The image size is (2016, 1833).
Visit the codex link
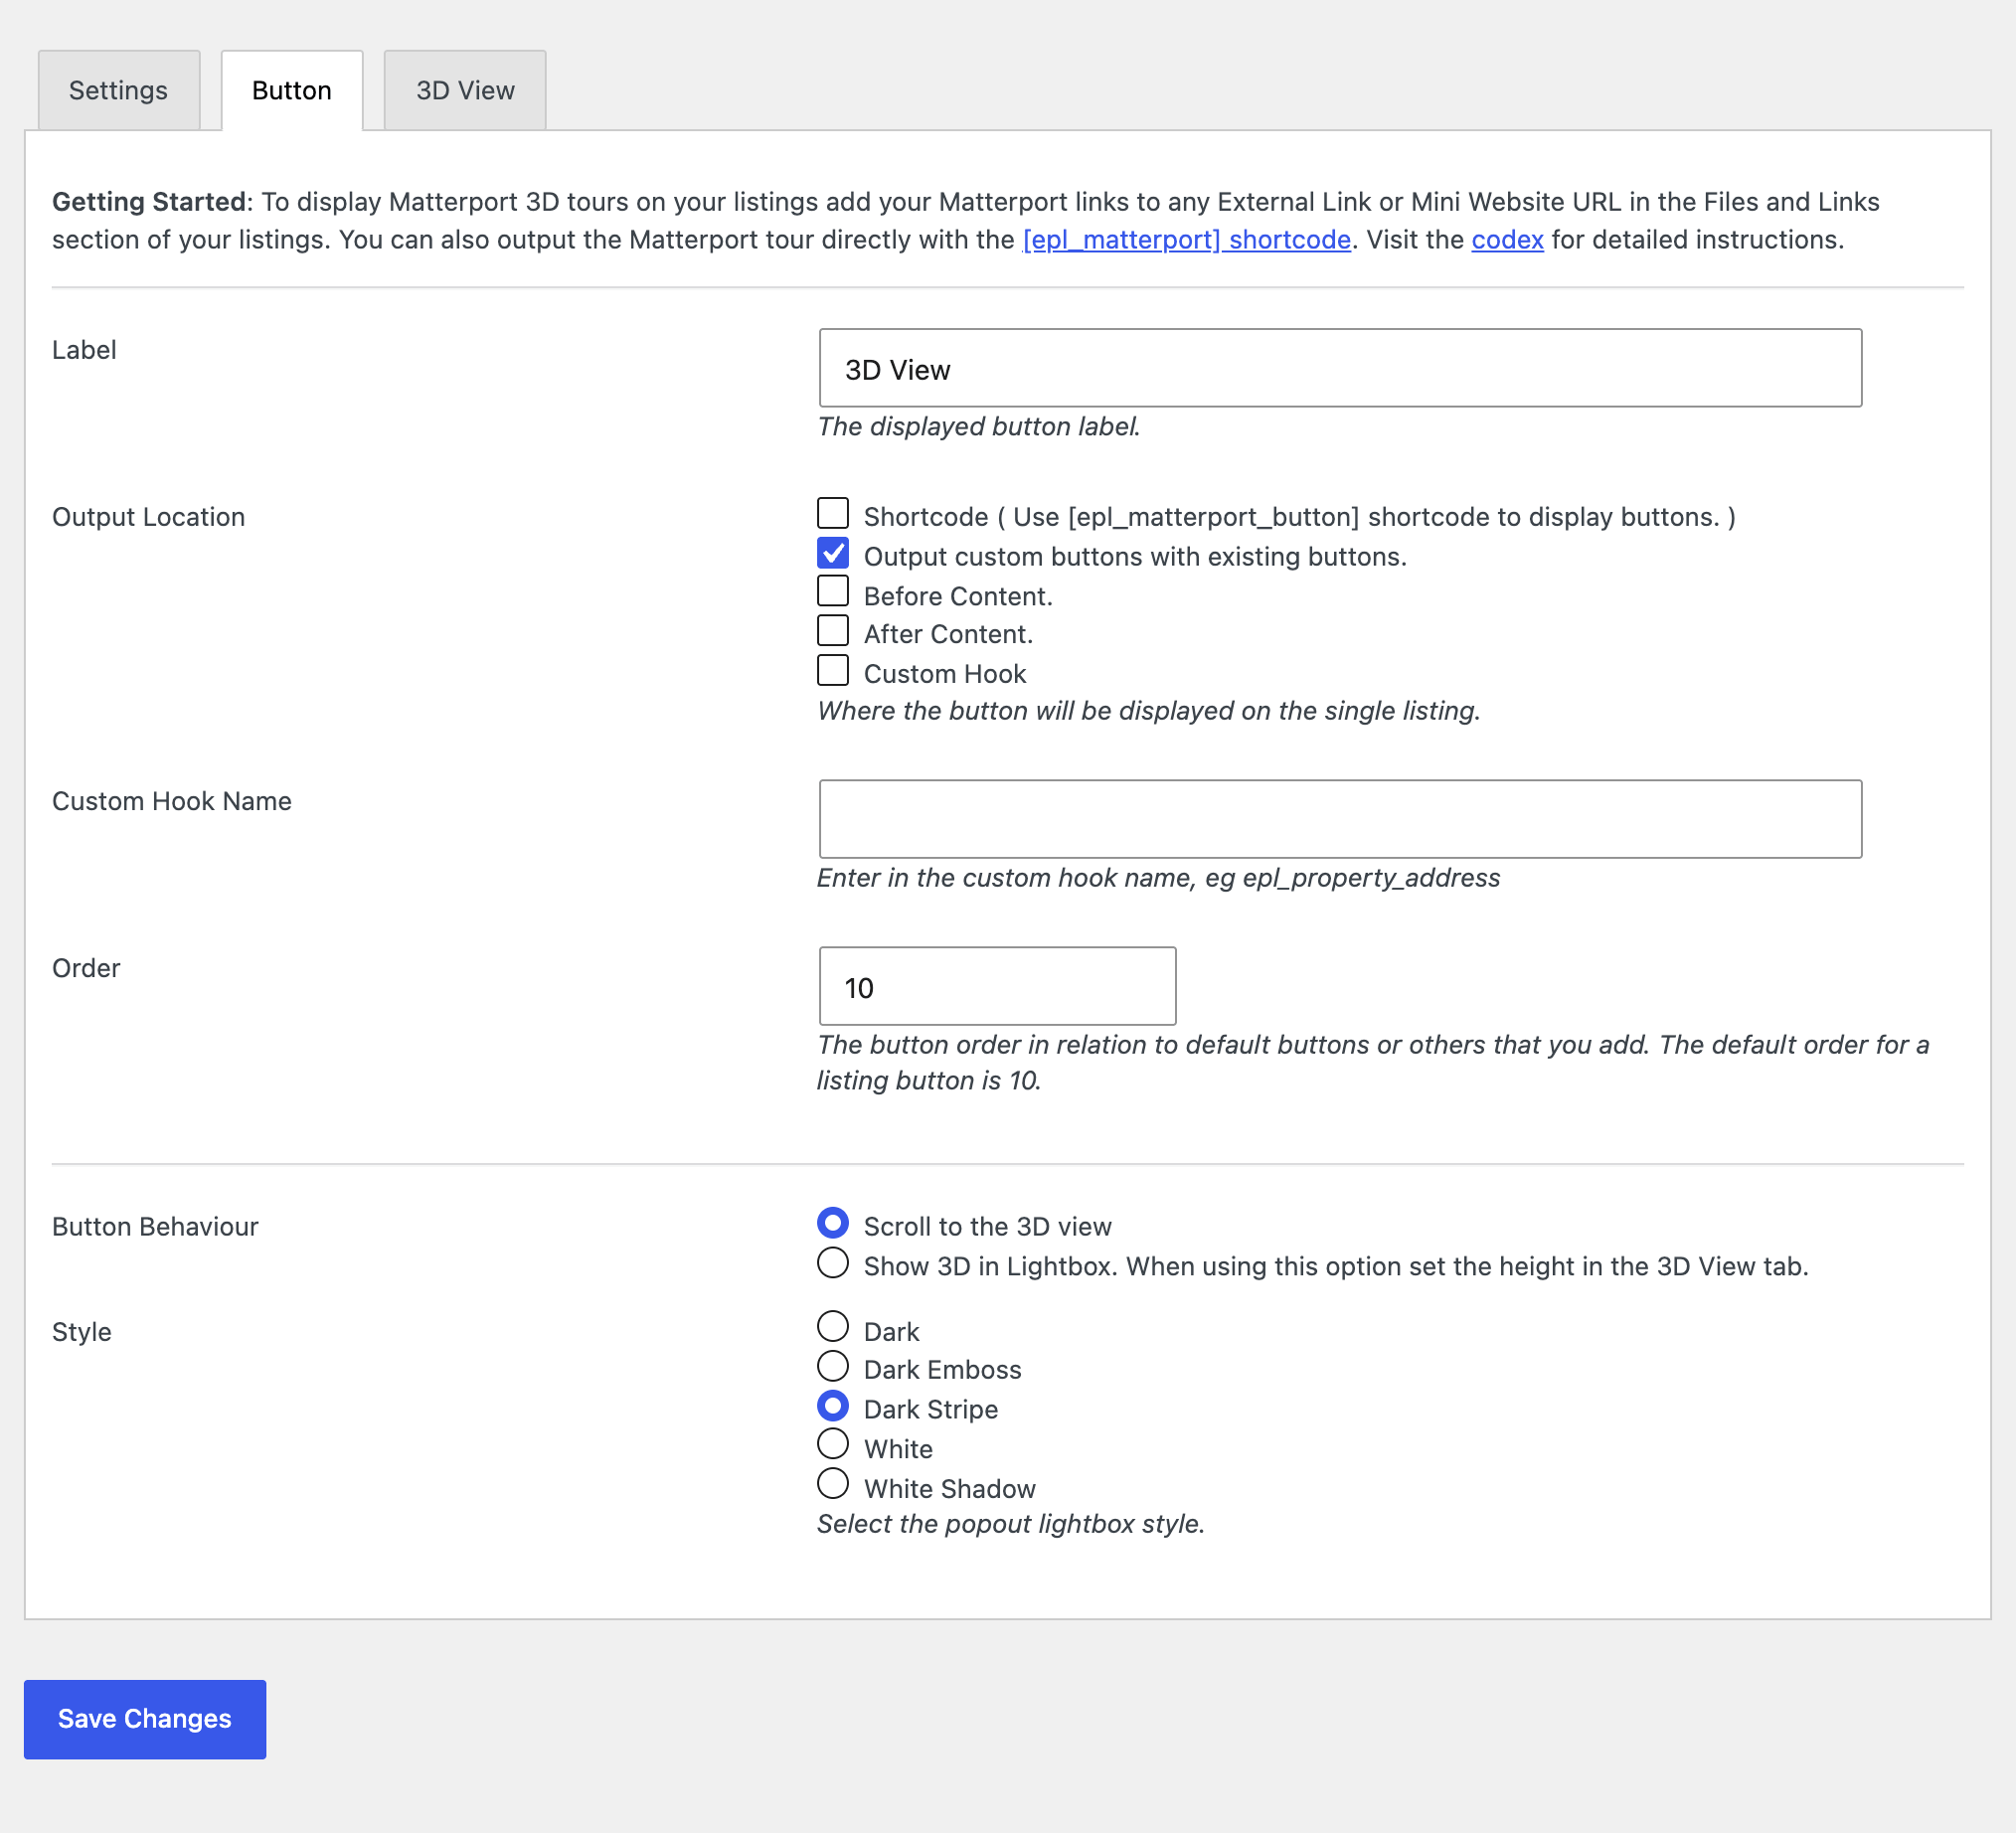1507,240
